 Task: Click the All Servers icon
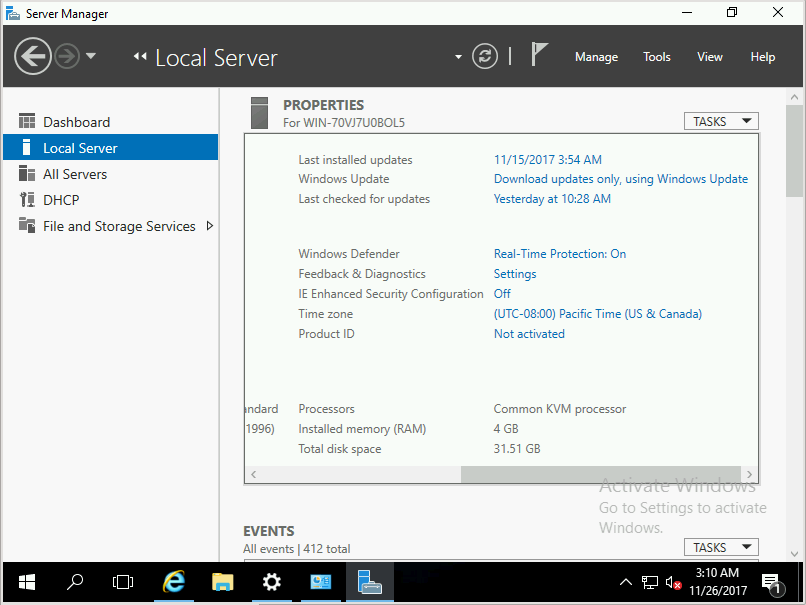click(x=27, y=173)
